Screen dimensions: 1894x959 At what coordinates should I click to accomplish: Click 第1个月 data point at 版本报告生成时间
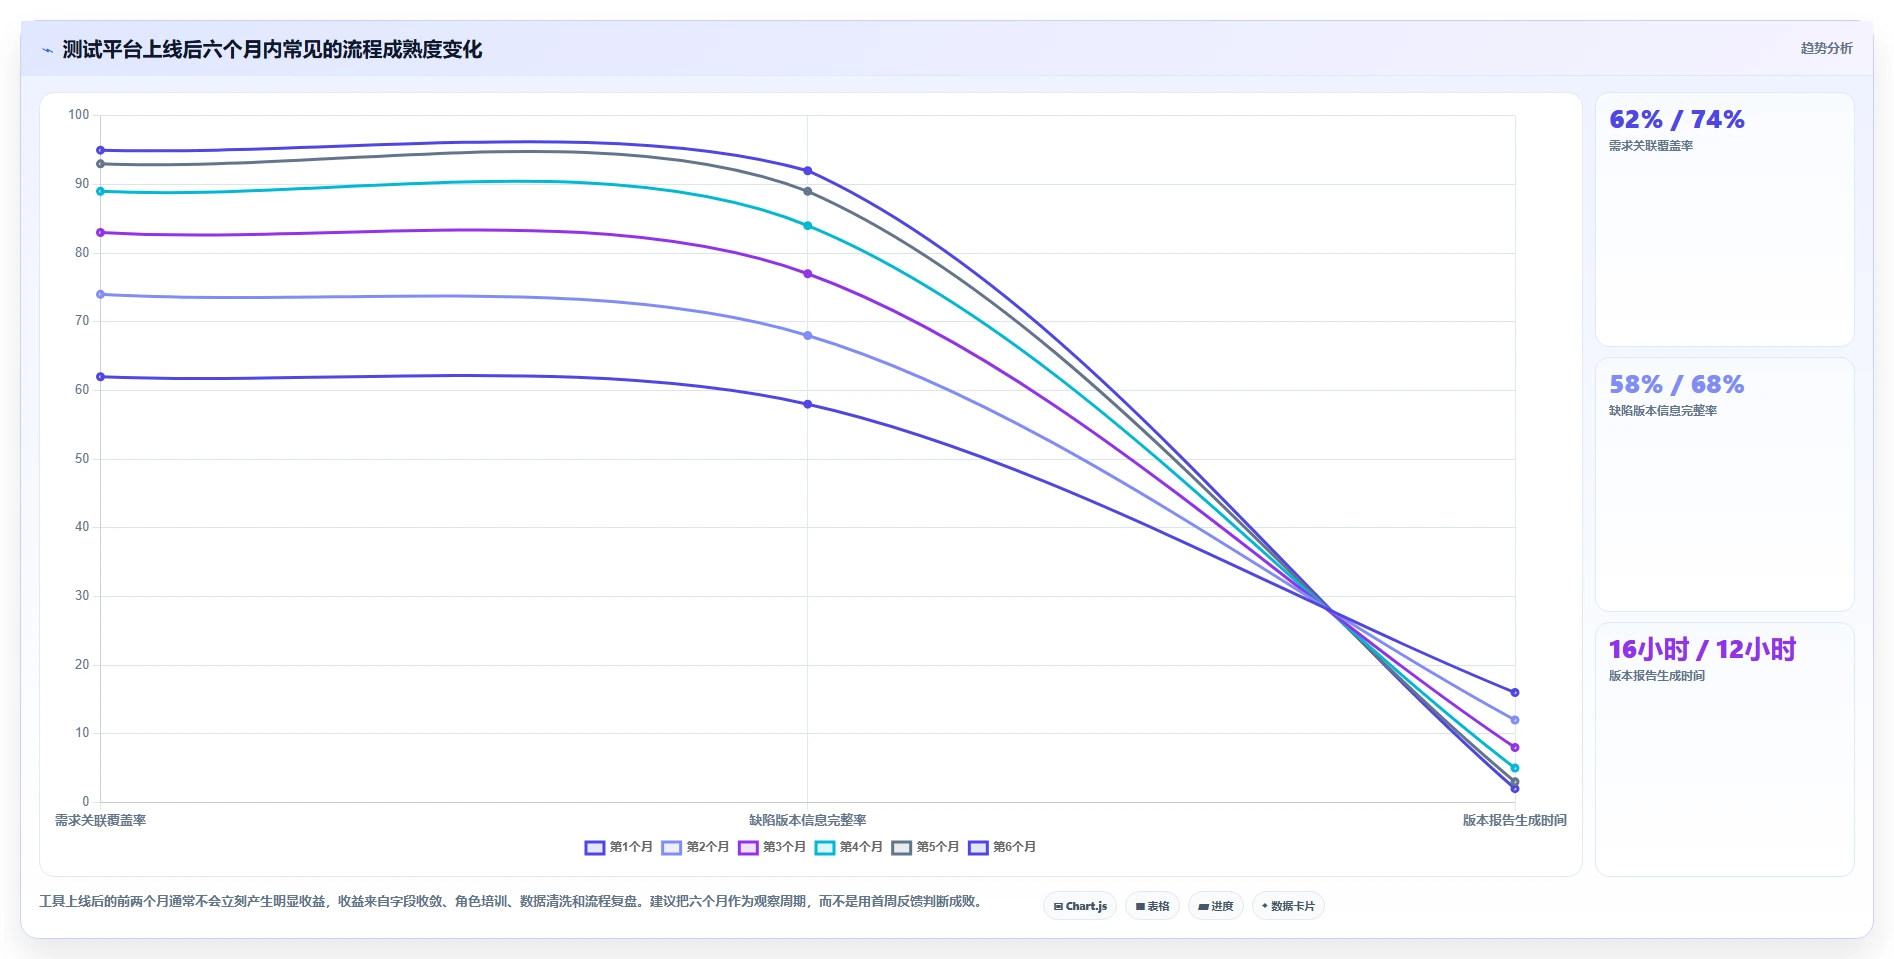pos(1515,692)
